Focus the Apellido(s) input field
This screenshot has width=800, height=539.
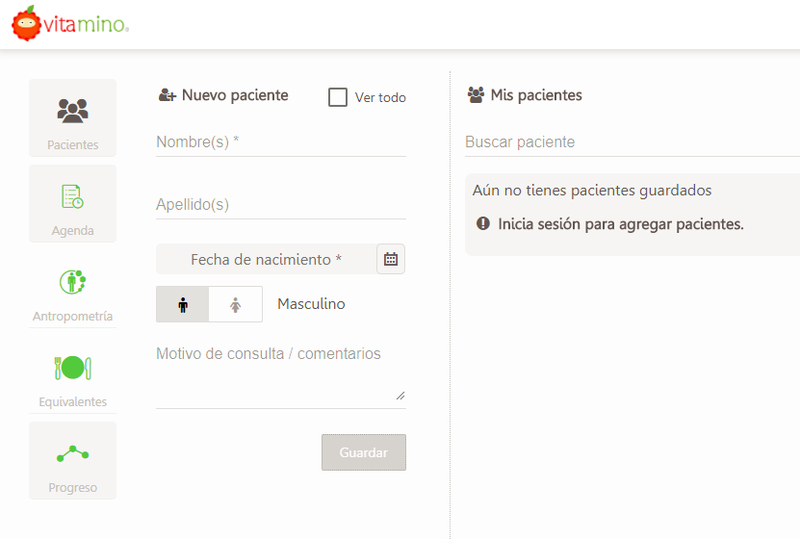[x=280, y=205]
